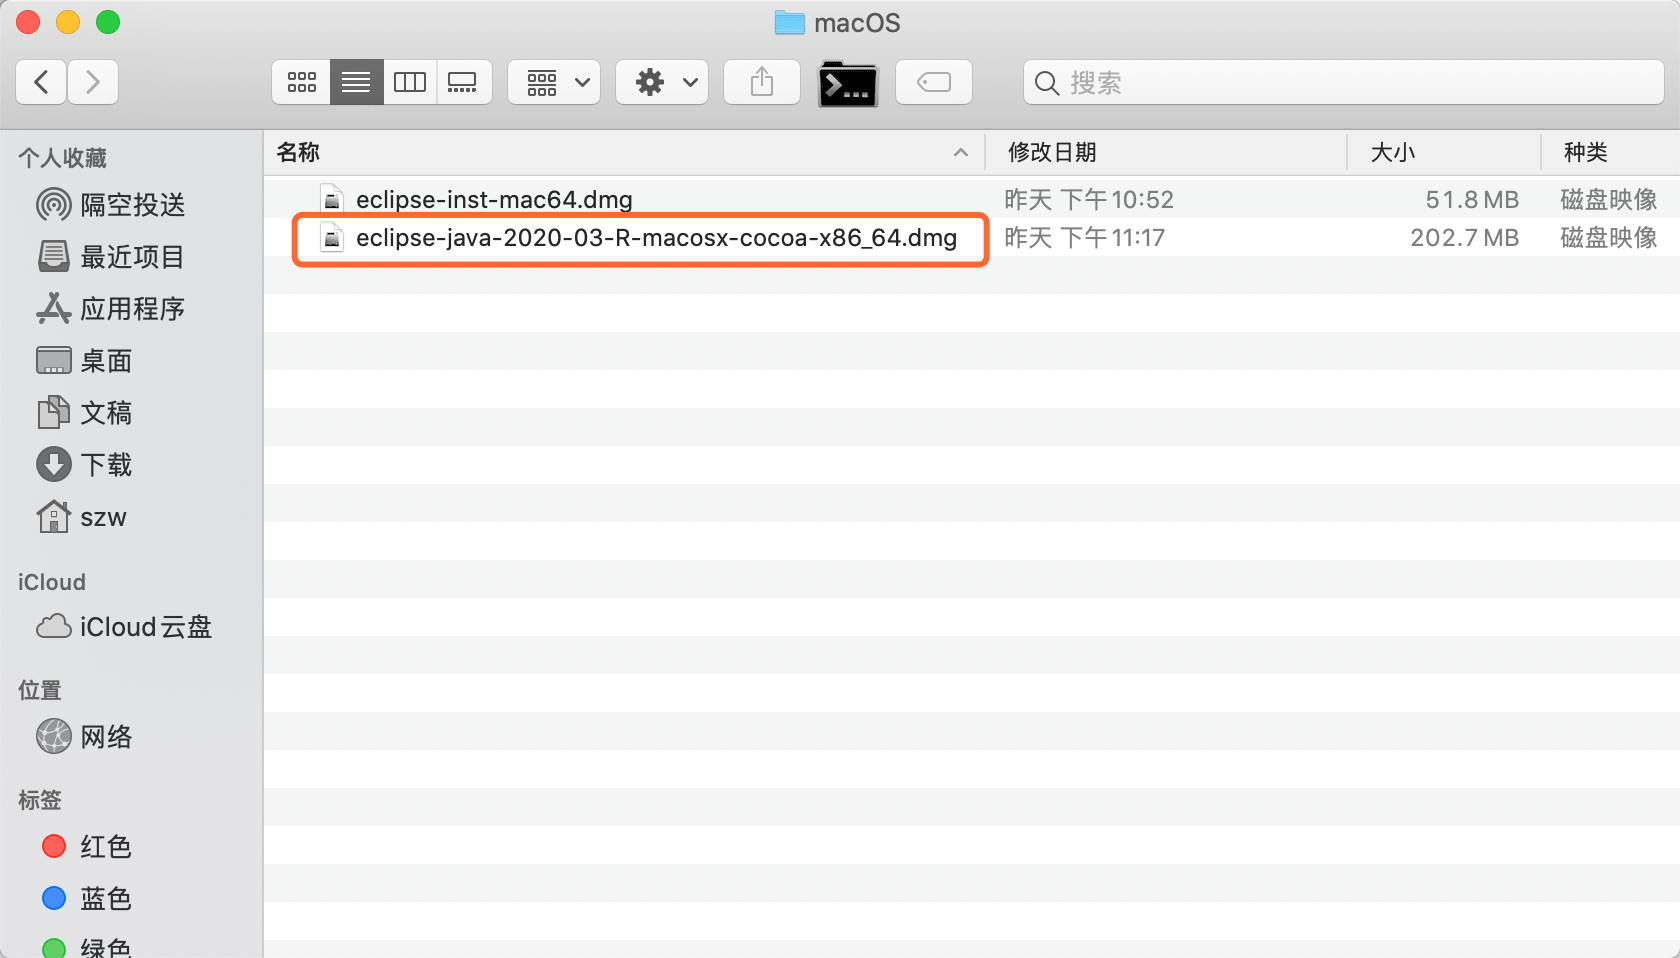The width and height of the screenshot is (1680, 958).
Task: Close the Finder window with red button
Action: click(28, 22)
